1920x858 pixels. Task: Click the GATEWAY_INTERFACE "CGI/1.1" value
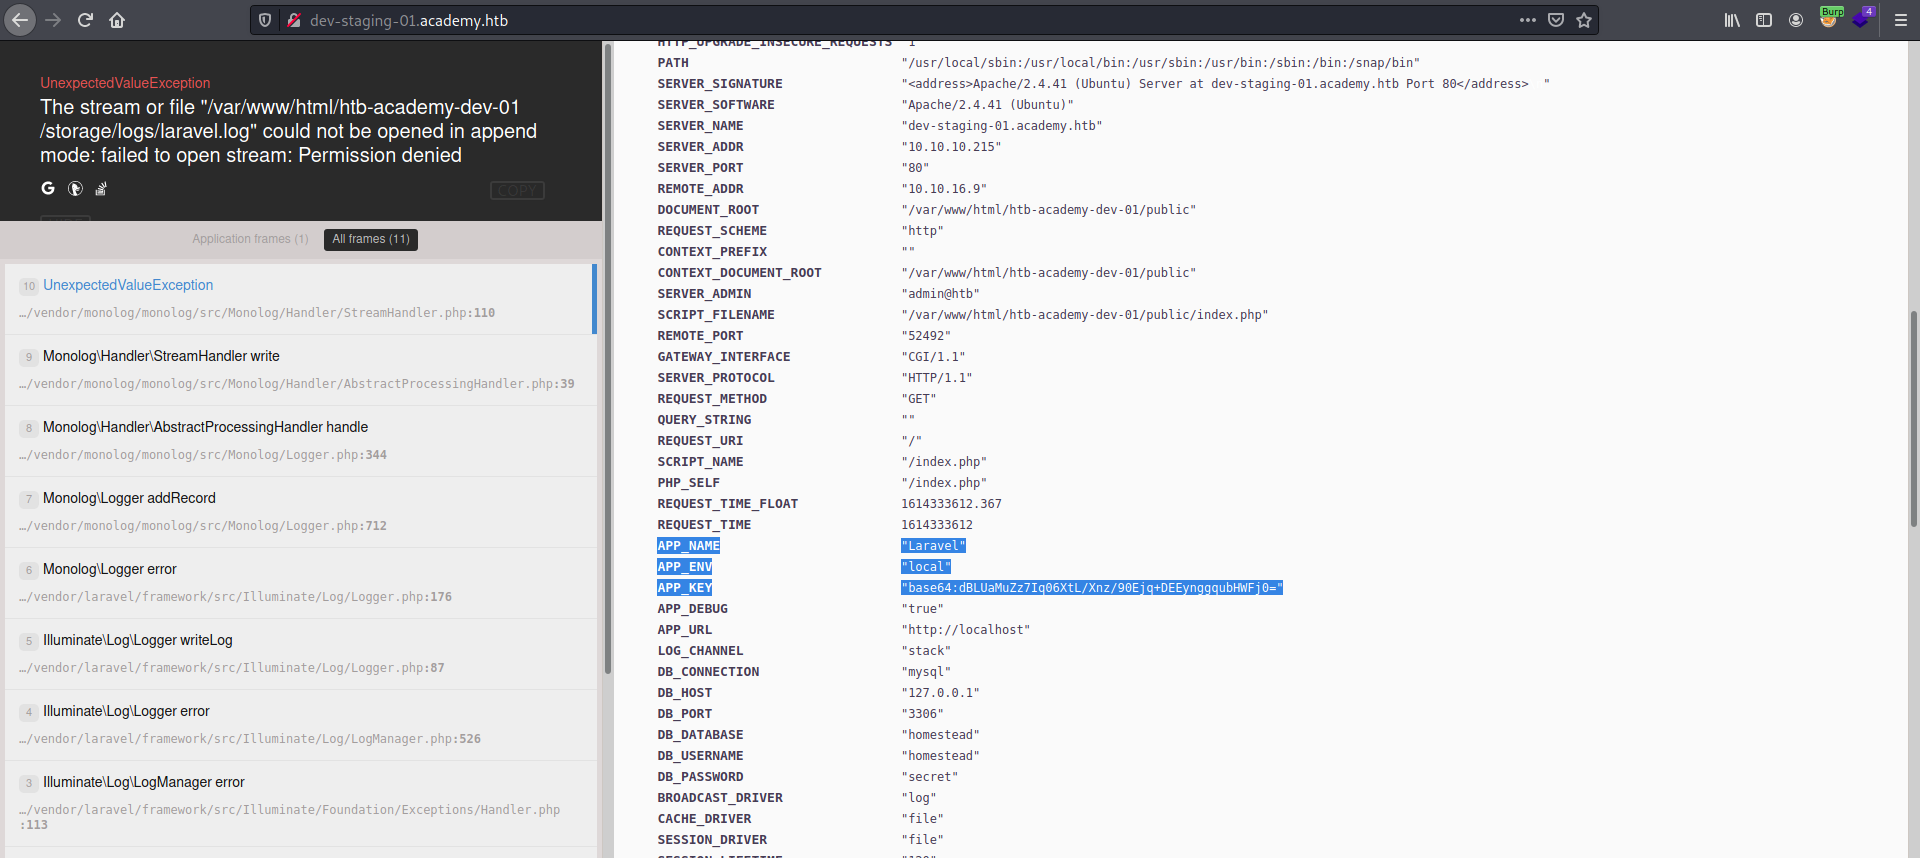pos(933,357)
